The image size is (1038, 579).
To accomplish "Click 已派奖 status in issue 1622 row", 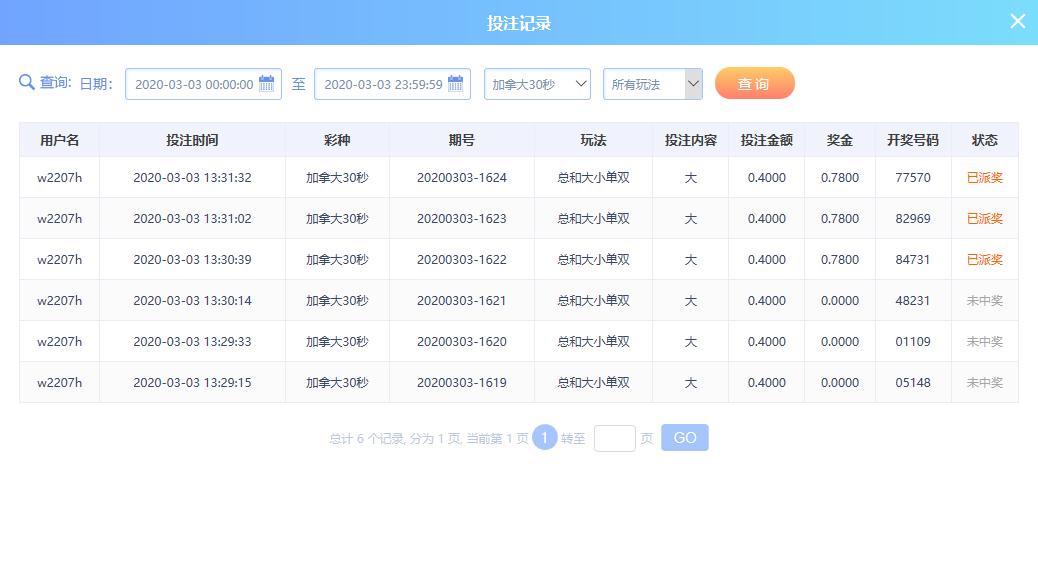I will [984, 259].
